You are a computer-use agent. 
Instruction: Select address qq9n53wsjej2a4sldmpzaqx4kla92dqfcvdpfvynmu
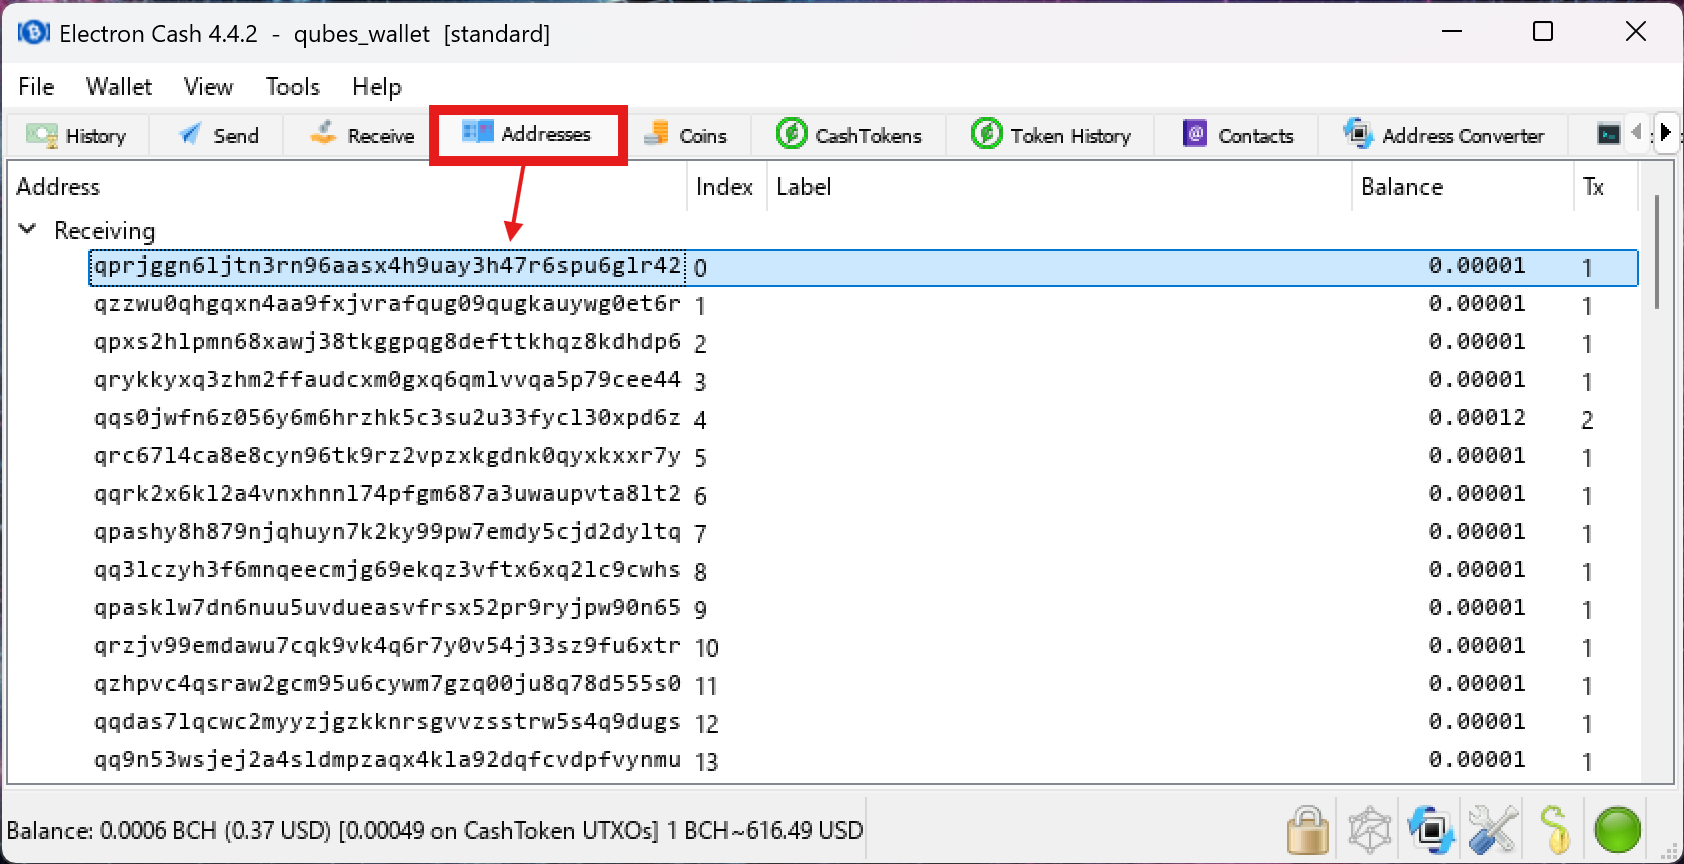pyautogui.click(x=387, y=760)
